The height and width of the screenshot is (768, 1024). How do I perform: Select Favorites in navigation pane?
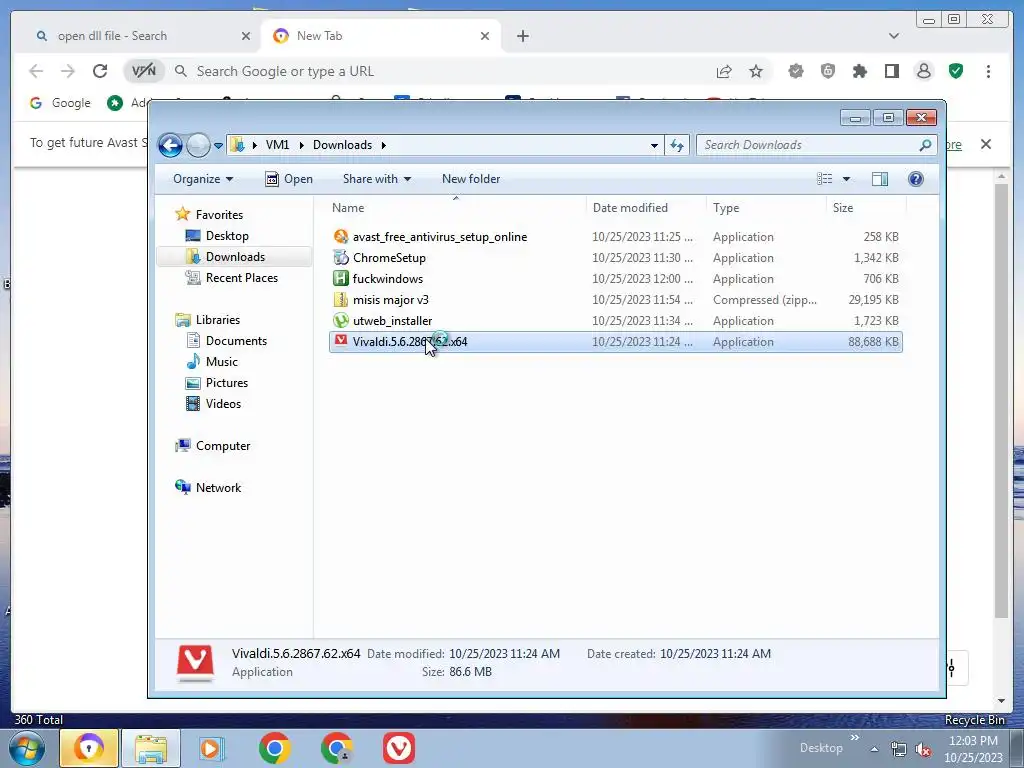tap(209, 215)
